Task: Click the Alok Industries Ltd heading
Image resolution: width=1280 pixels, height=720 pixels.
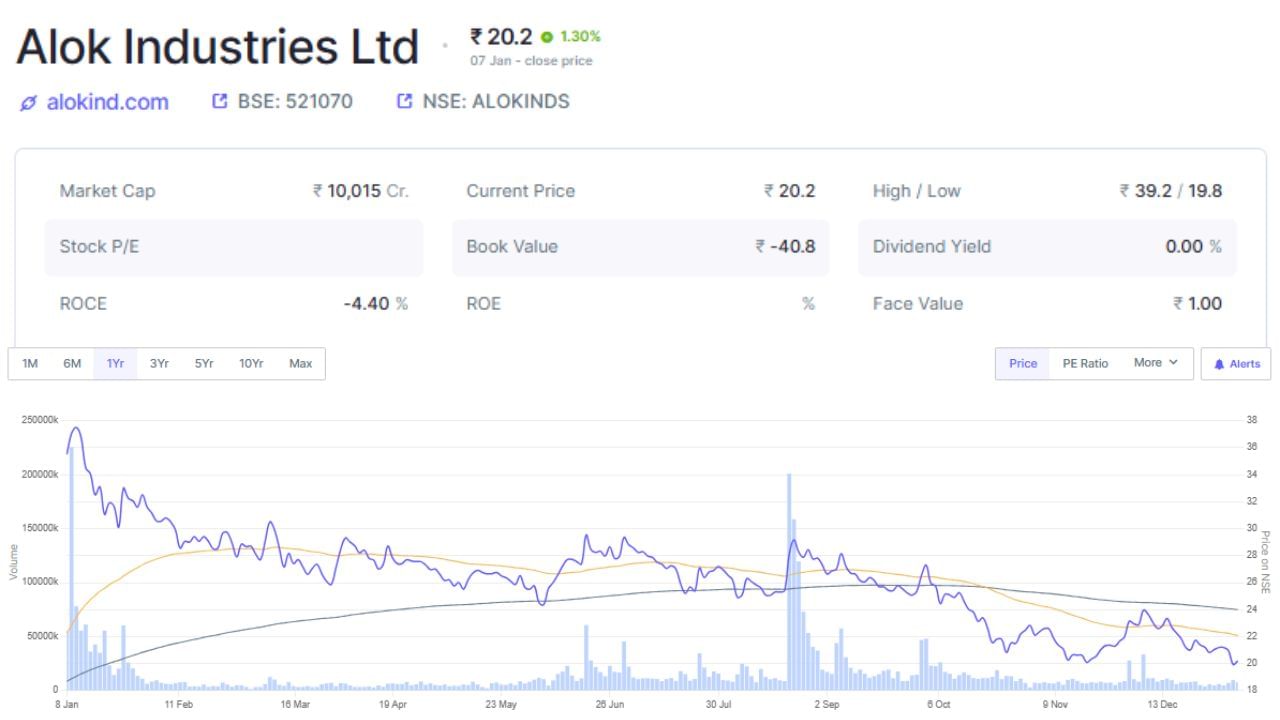Action: (x=217, y=47)
